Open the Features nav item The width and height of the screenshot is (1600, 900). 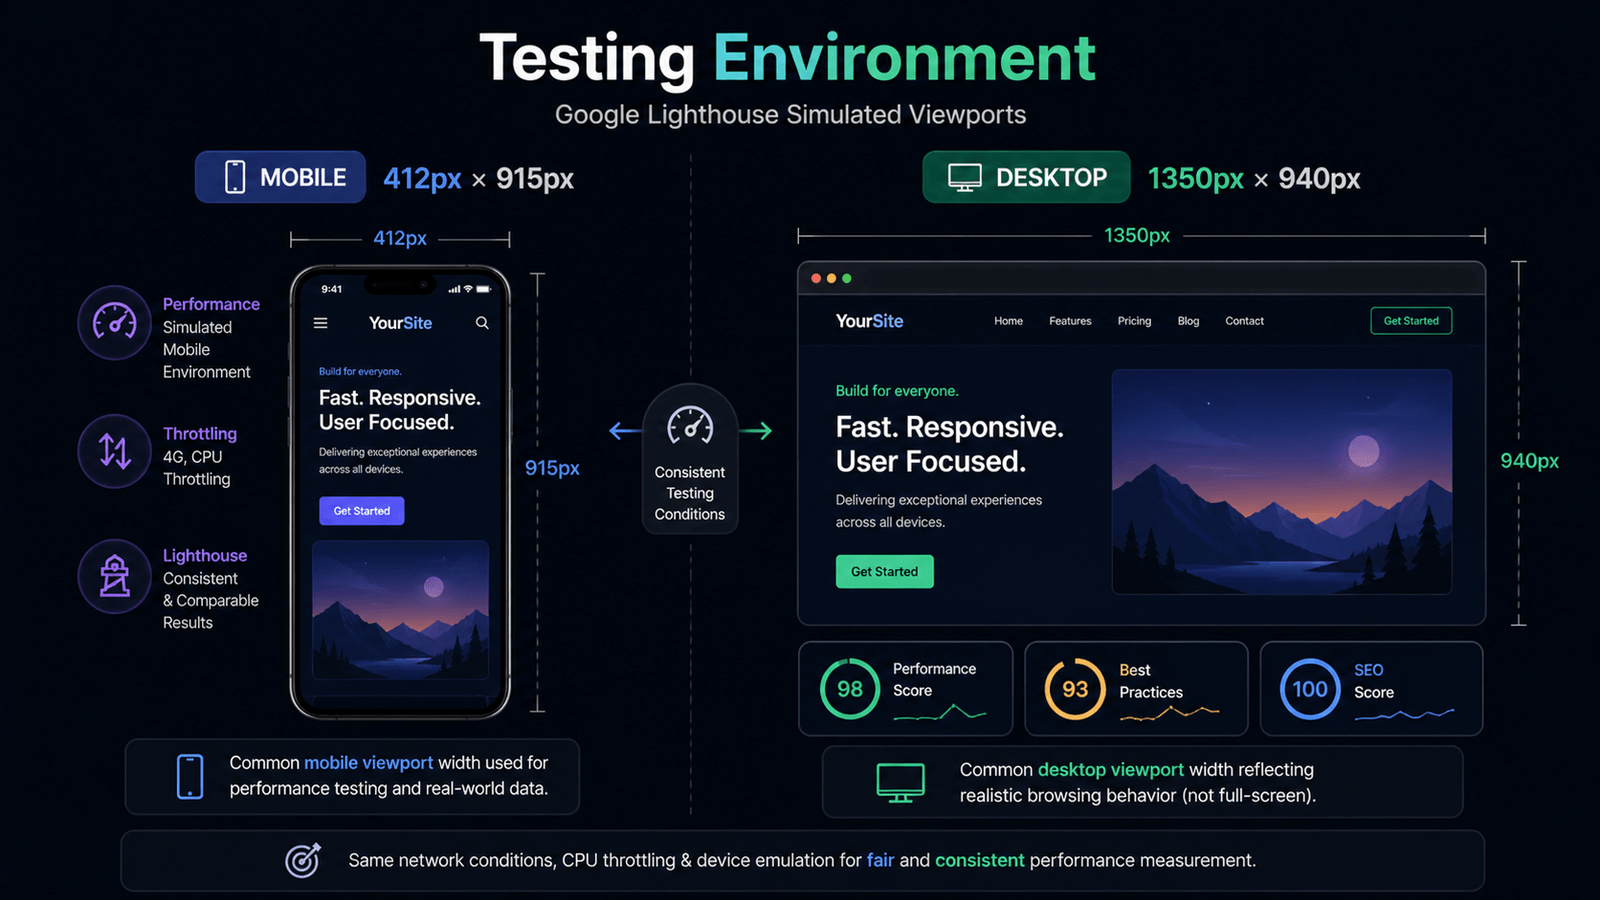coord(1070,321)
